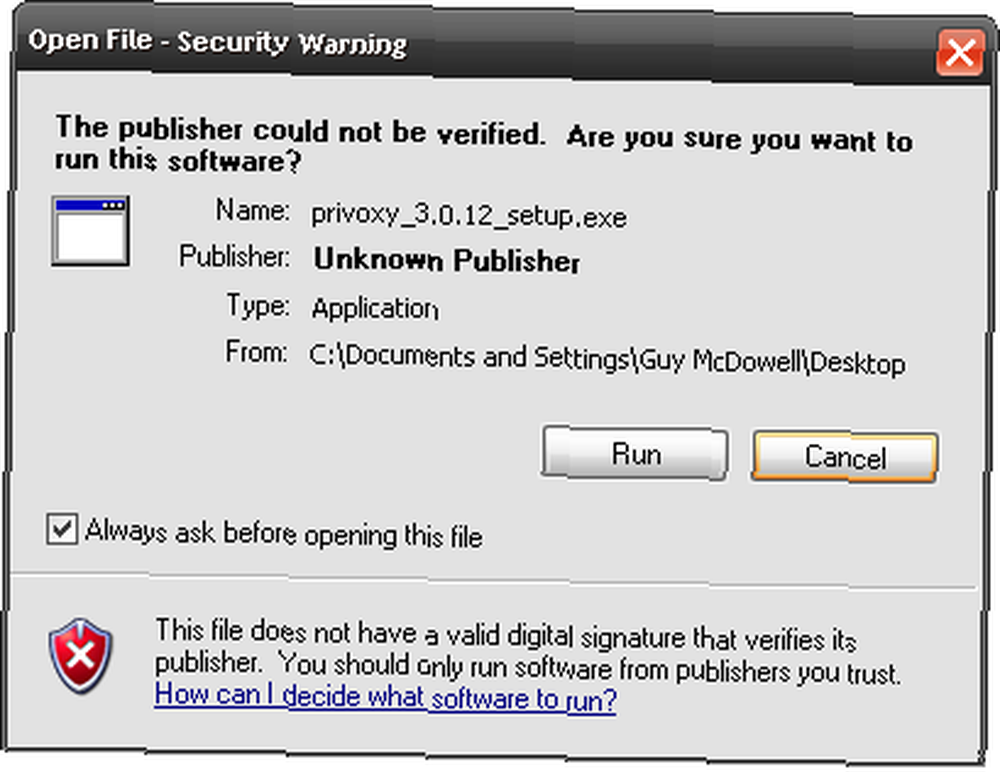The height and width of the screenshot is (772, 1000).
Task: Click the Application type value
Action: tap(375, 309)
